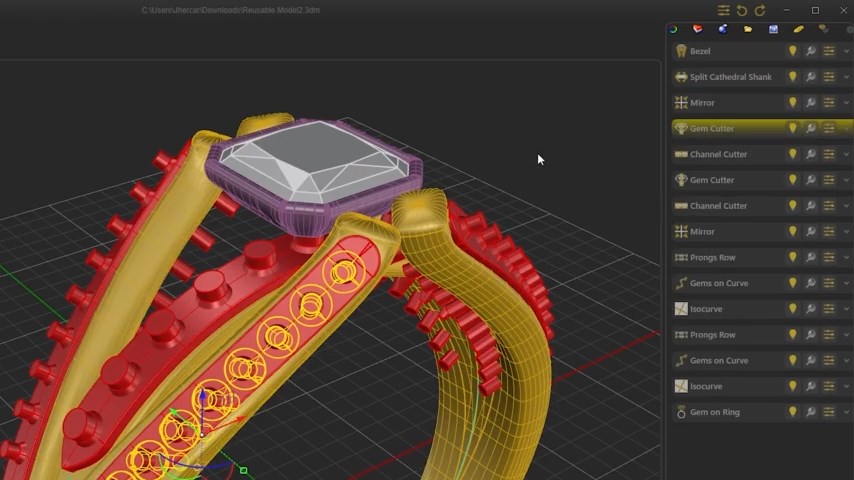Click the blue gumball Z-axis arrow
The width and height of the screenshot is (854, 480).
click(203, 395)
